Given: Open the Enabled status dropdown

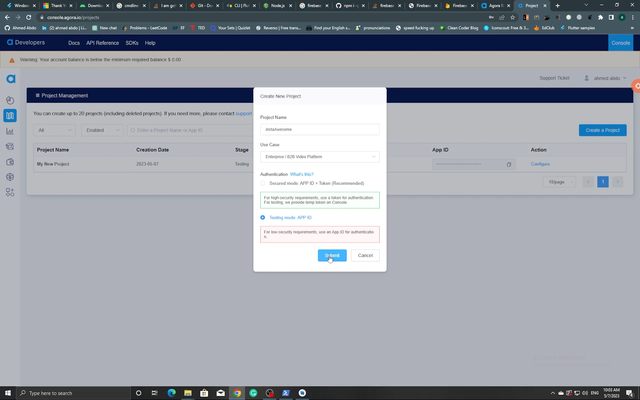Looking at the screenshot, I should pyautogui.click(x=102, y=130).
